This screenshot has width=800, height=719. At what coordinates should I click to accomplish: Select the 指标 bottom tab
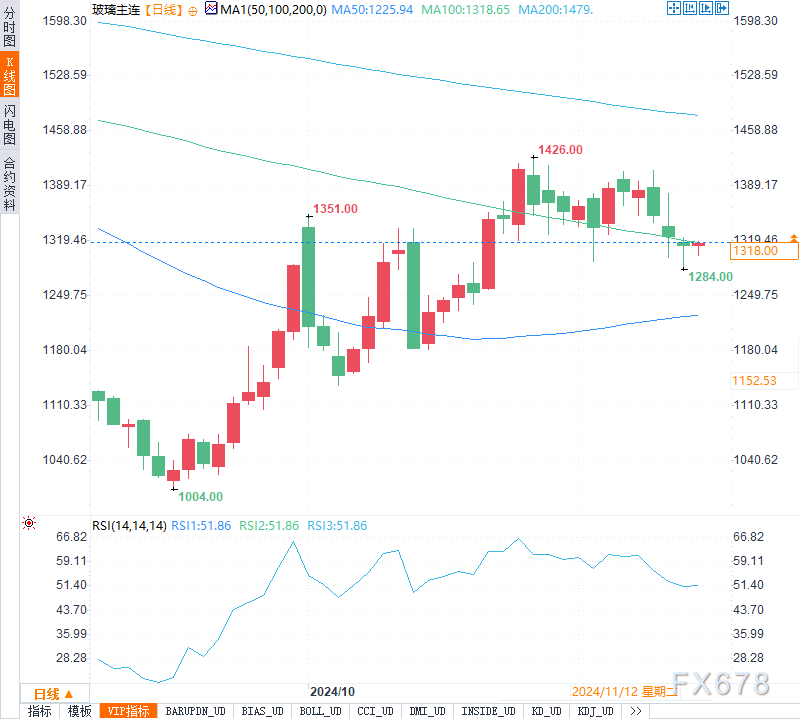[39, 711]
